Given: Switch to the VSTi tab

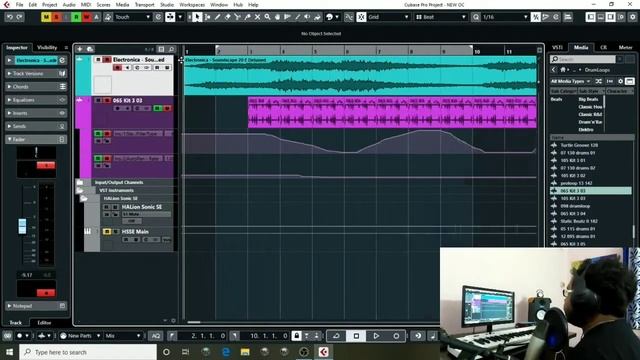Looking at the screenshot, I should point(557,47).
